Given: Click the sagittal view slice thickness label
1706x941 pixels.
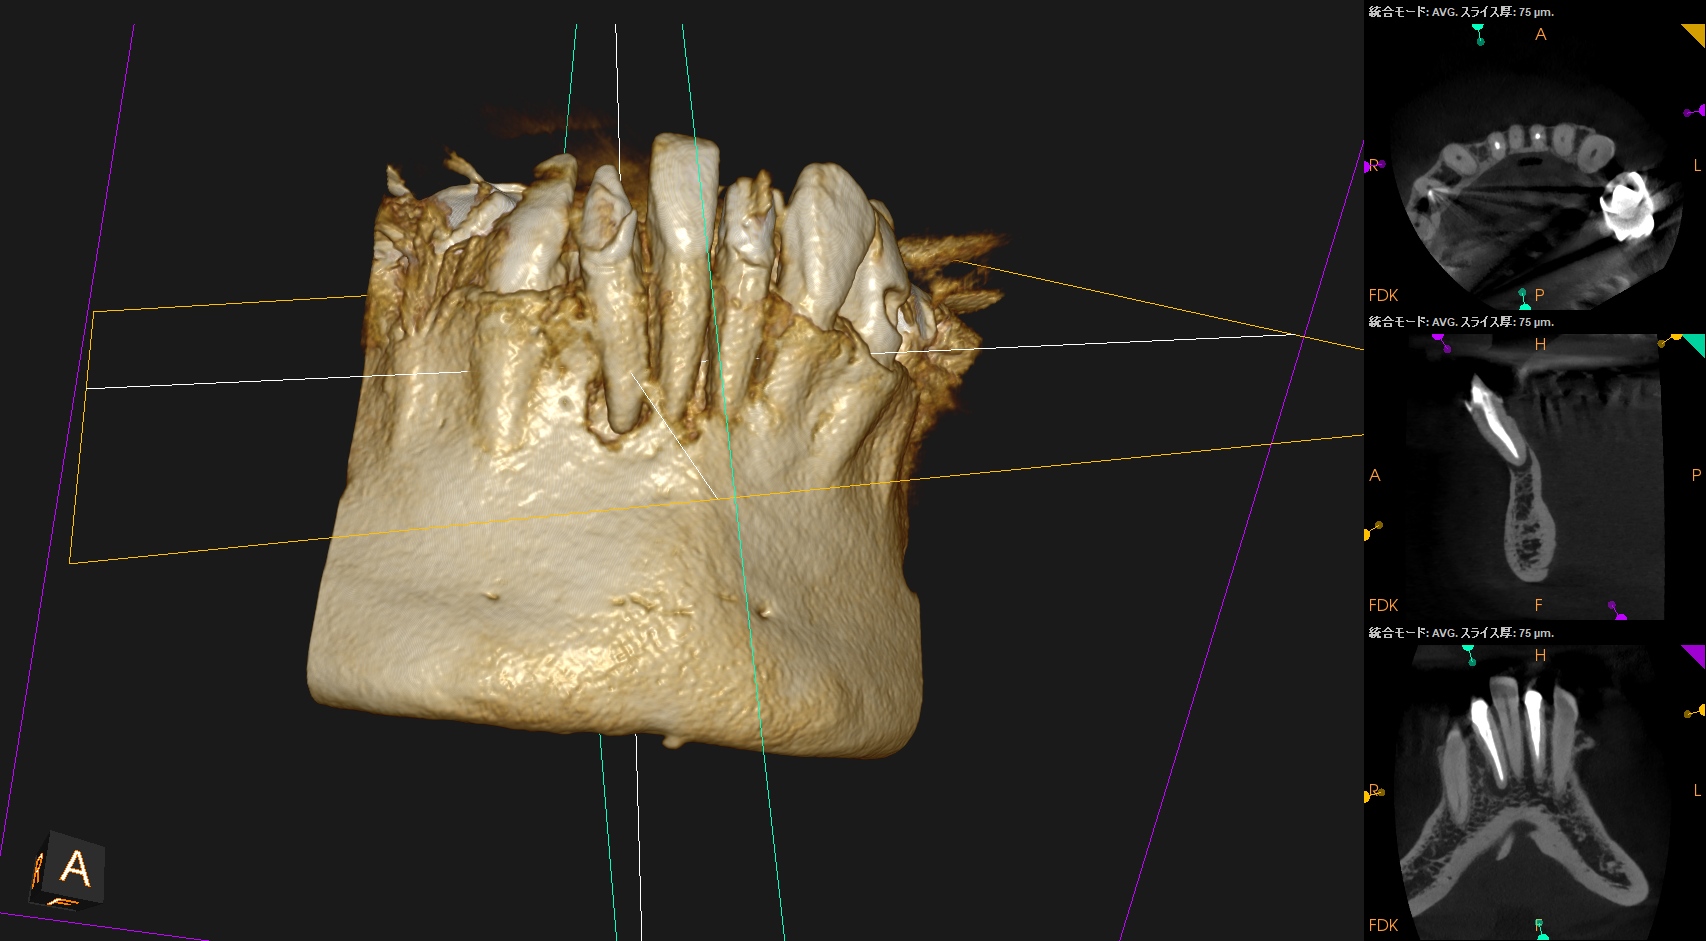Looking at the screenshot, I should click(1460, 322).
